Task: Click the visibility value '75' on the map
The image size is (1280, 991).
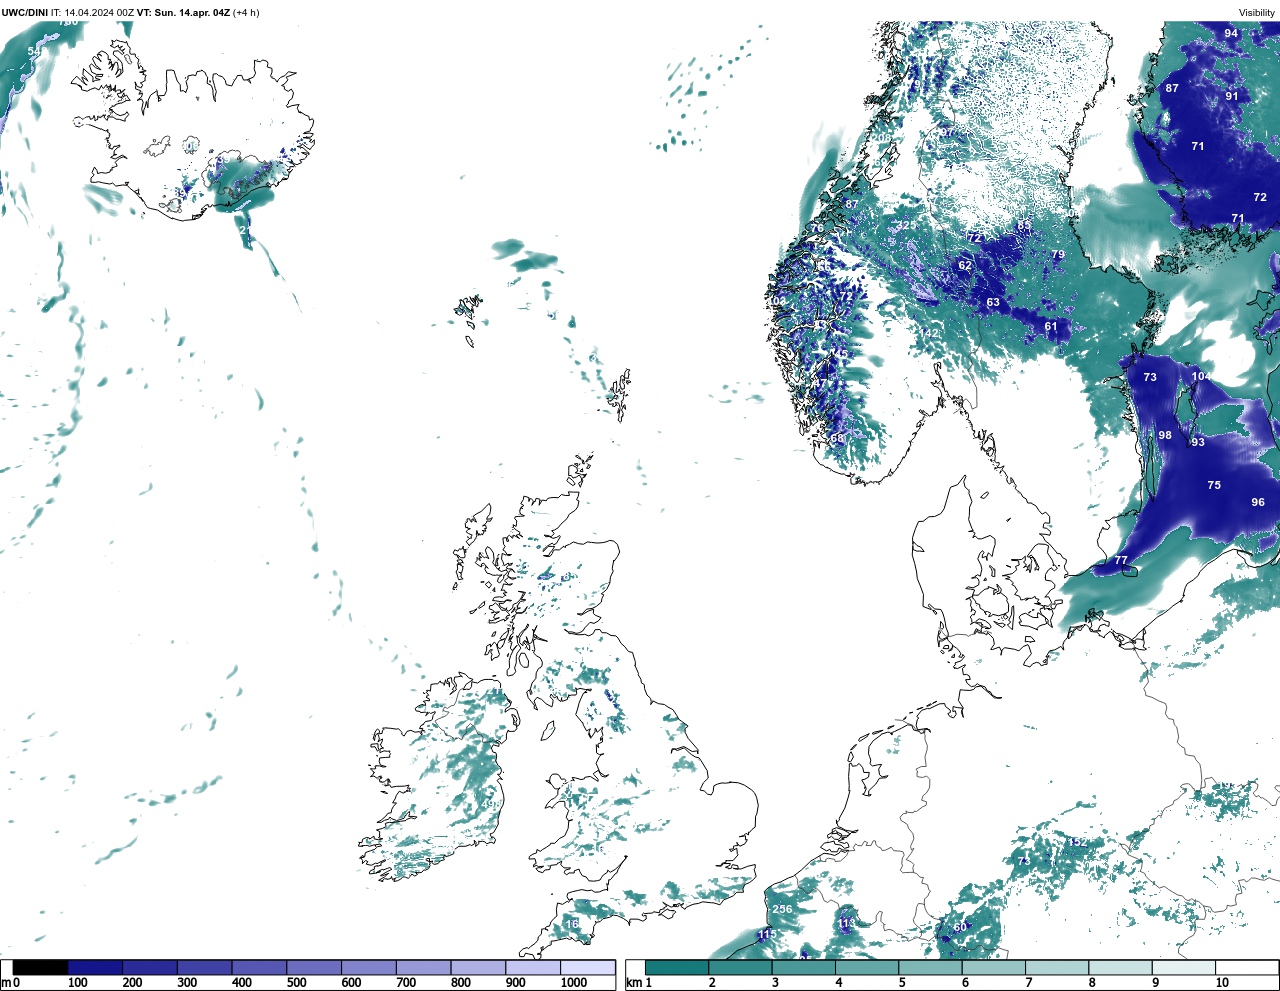Action: click(1214, 485)
